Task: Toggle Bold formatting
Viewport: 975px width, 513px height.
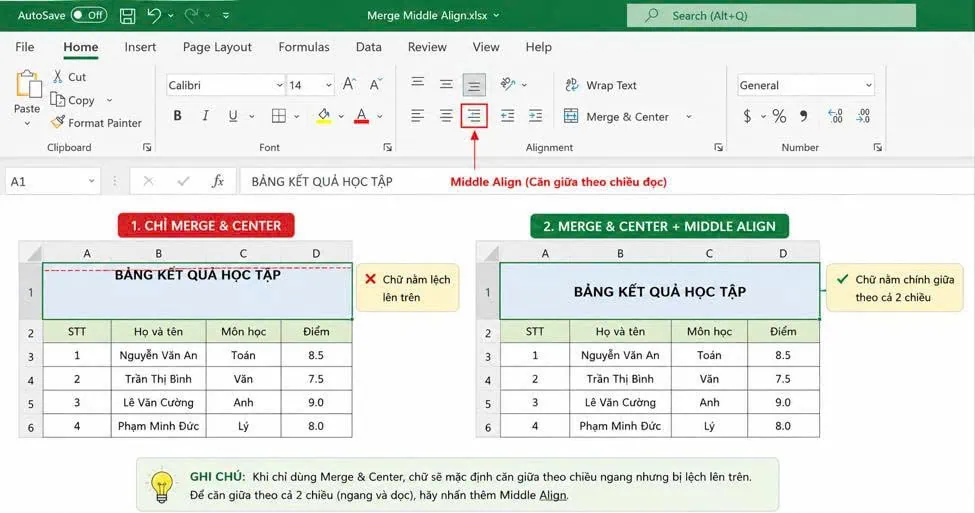Action: [177, 116]
